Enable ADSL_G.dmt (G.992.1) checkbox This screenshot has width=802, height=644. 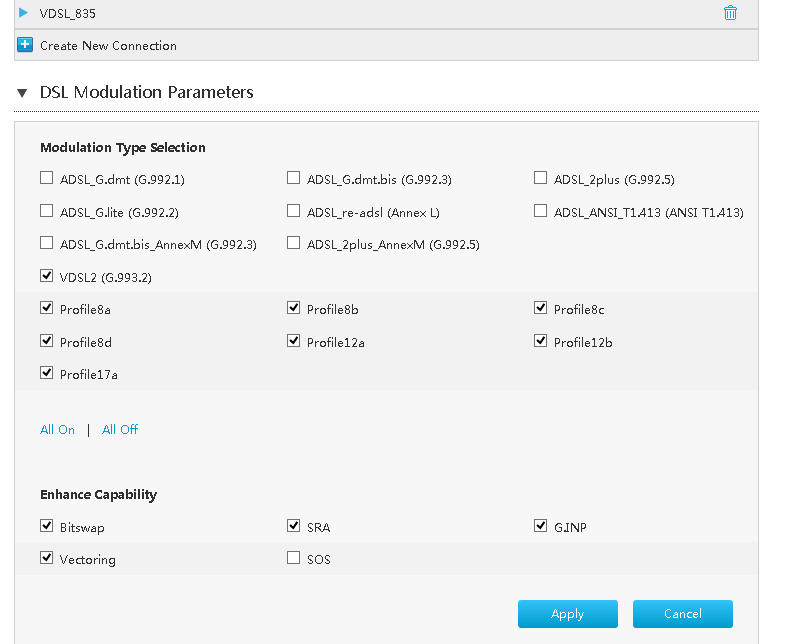pos(46,179)
